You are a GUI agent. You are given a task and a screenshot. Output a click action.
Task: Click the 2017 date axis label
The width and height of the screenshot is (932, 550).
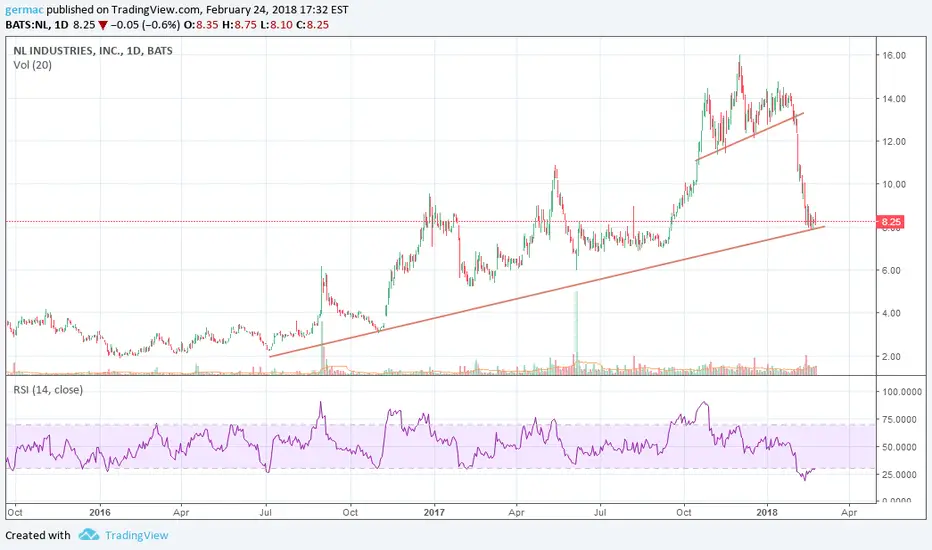(x=434, y=512)
